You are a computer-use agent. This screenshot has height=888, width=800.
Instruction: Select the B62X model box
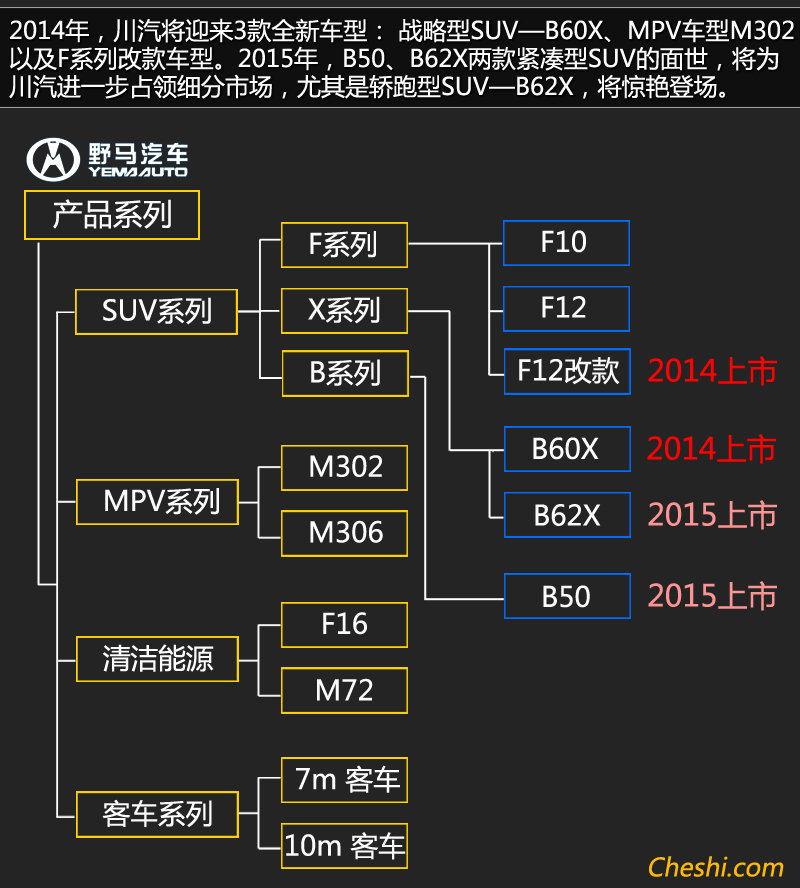[567, 515]
